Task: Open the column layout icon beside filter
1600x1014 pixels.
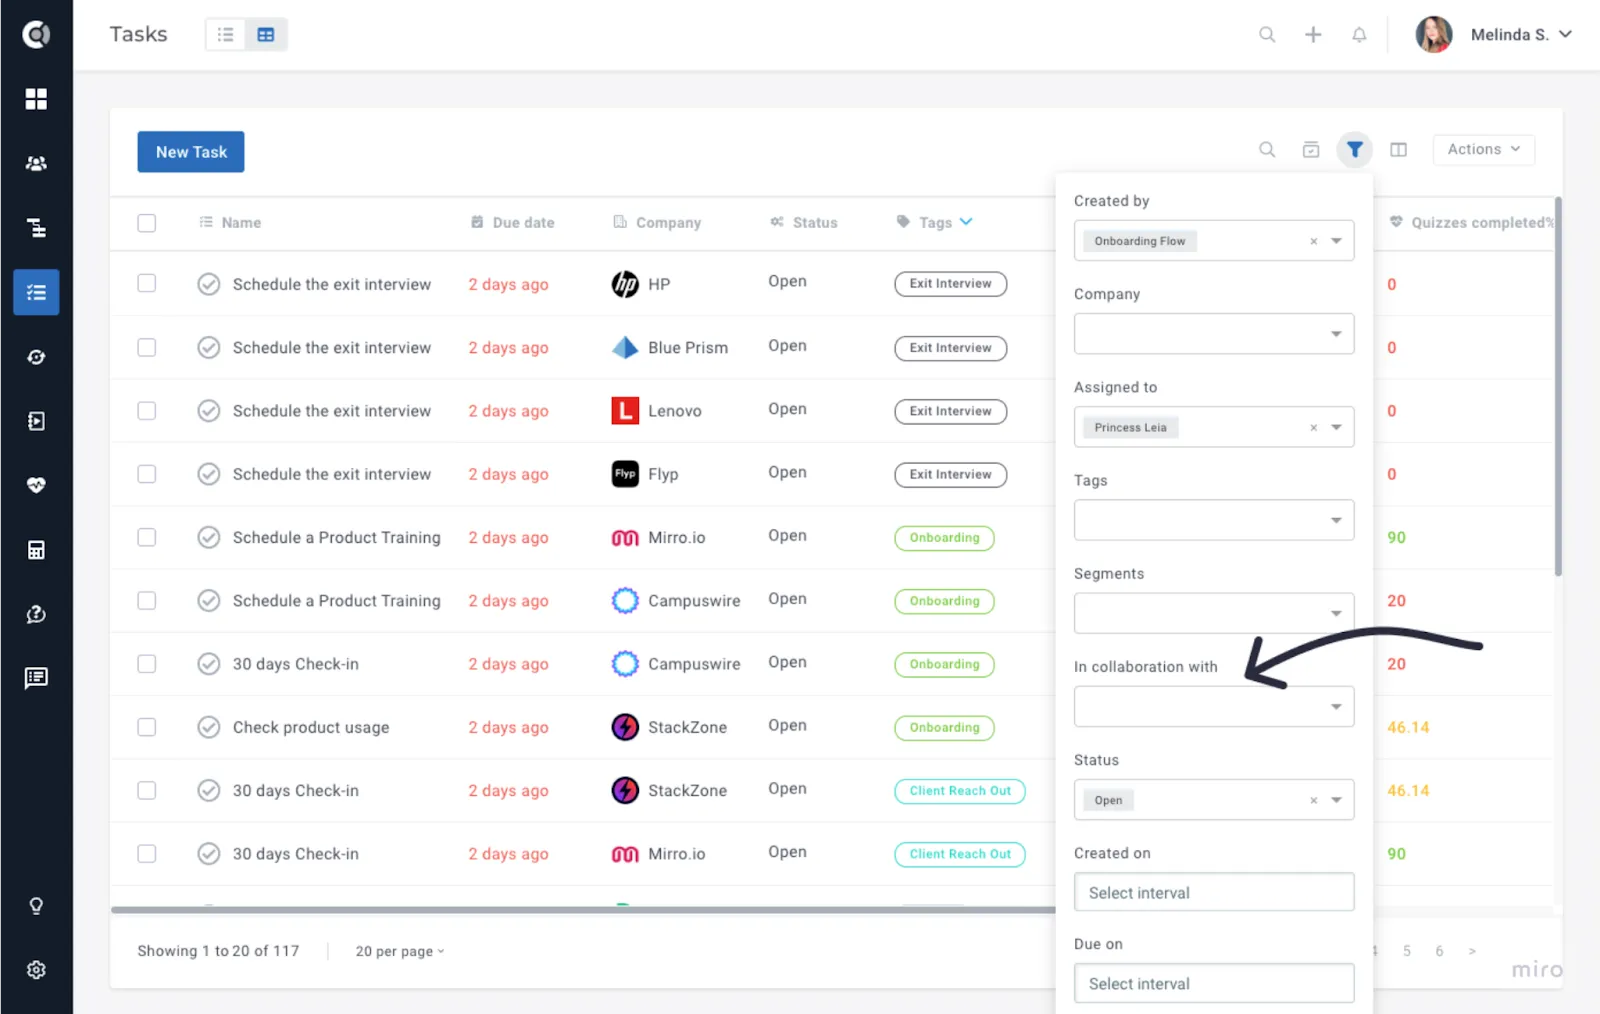Action: click(1398, 149)
